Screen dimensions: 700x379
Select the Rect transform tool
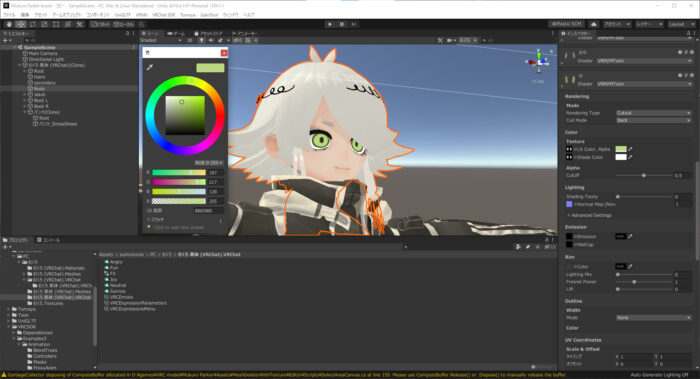(56, 24)
